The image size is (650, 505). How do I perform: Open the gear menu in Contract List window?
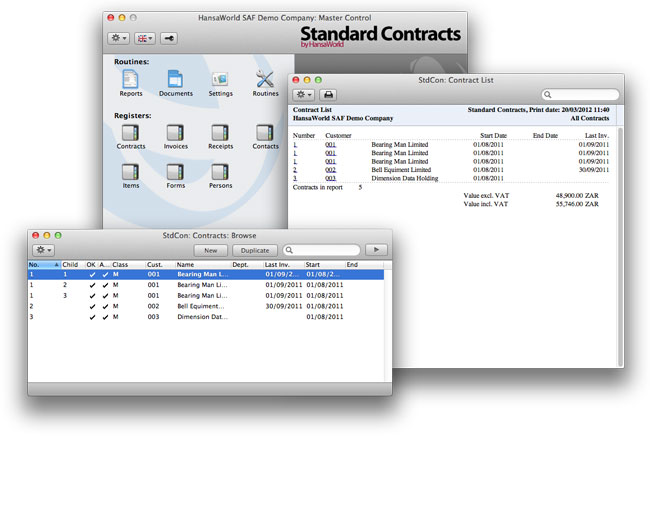[x=303, y=95]
